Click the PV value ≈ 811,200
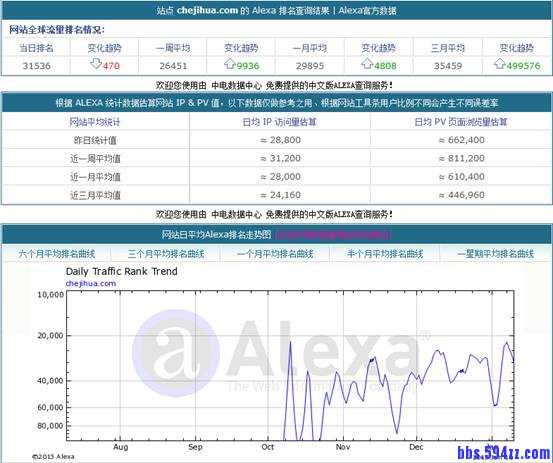Screen dimensions: 553x463 pos(461,158)
